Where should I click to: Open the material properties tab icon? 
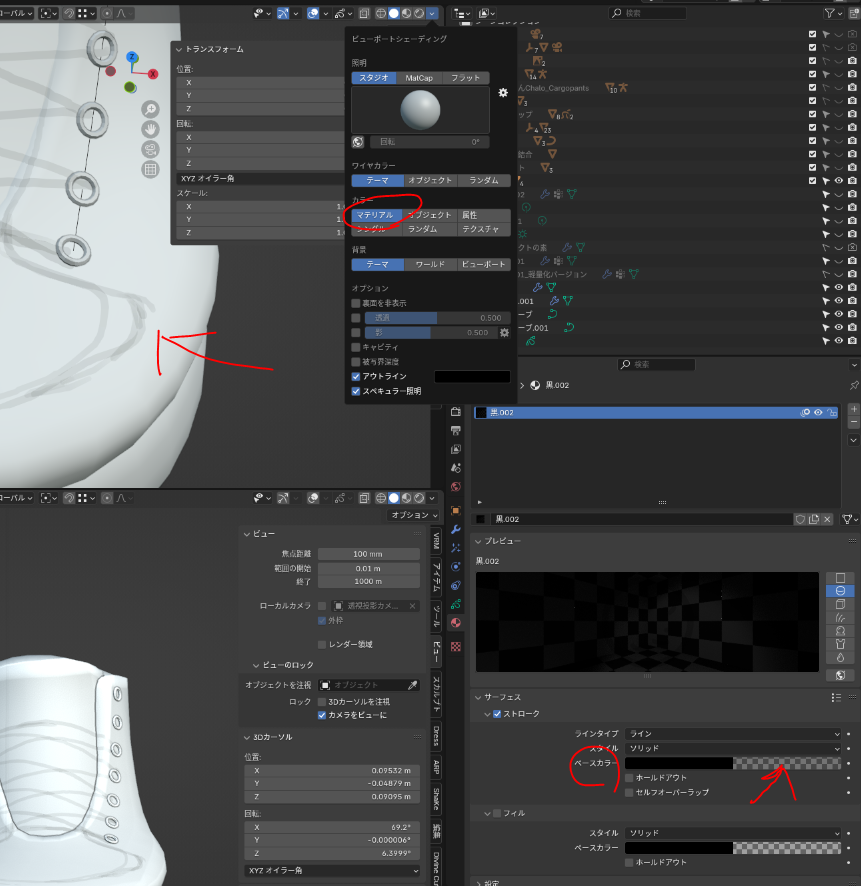[x=456, y=622]
